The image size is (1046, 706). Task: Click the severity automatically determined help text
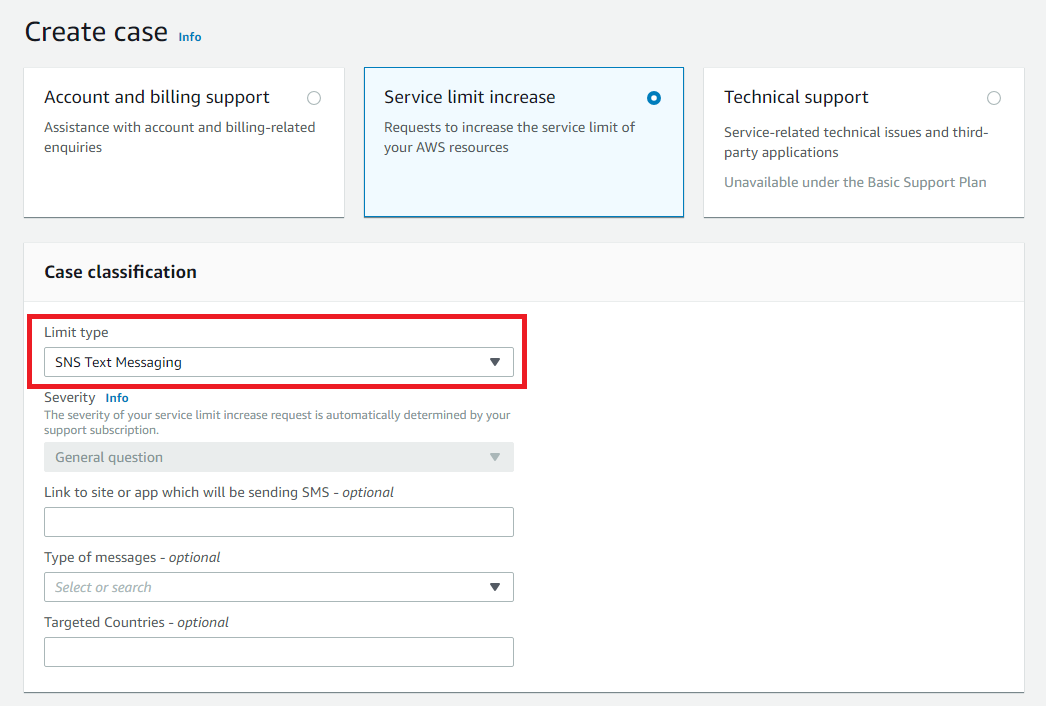(x=277, y=422)
